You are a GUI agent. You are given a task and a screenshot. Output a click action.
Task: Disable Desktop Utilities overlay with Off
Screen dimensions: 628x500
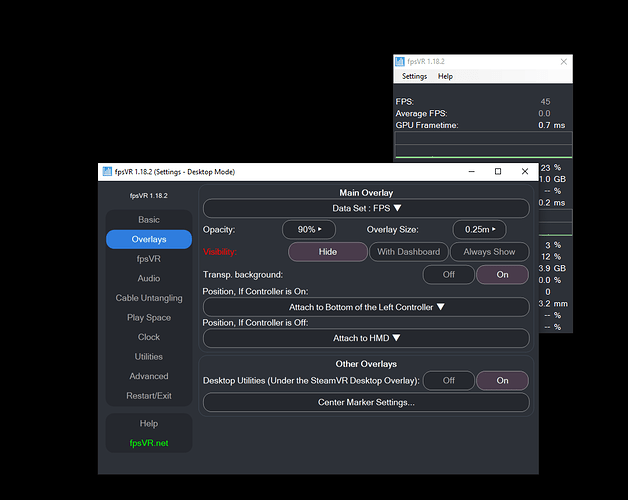(x=449, y=380)
